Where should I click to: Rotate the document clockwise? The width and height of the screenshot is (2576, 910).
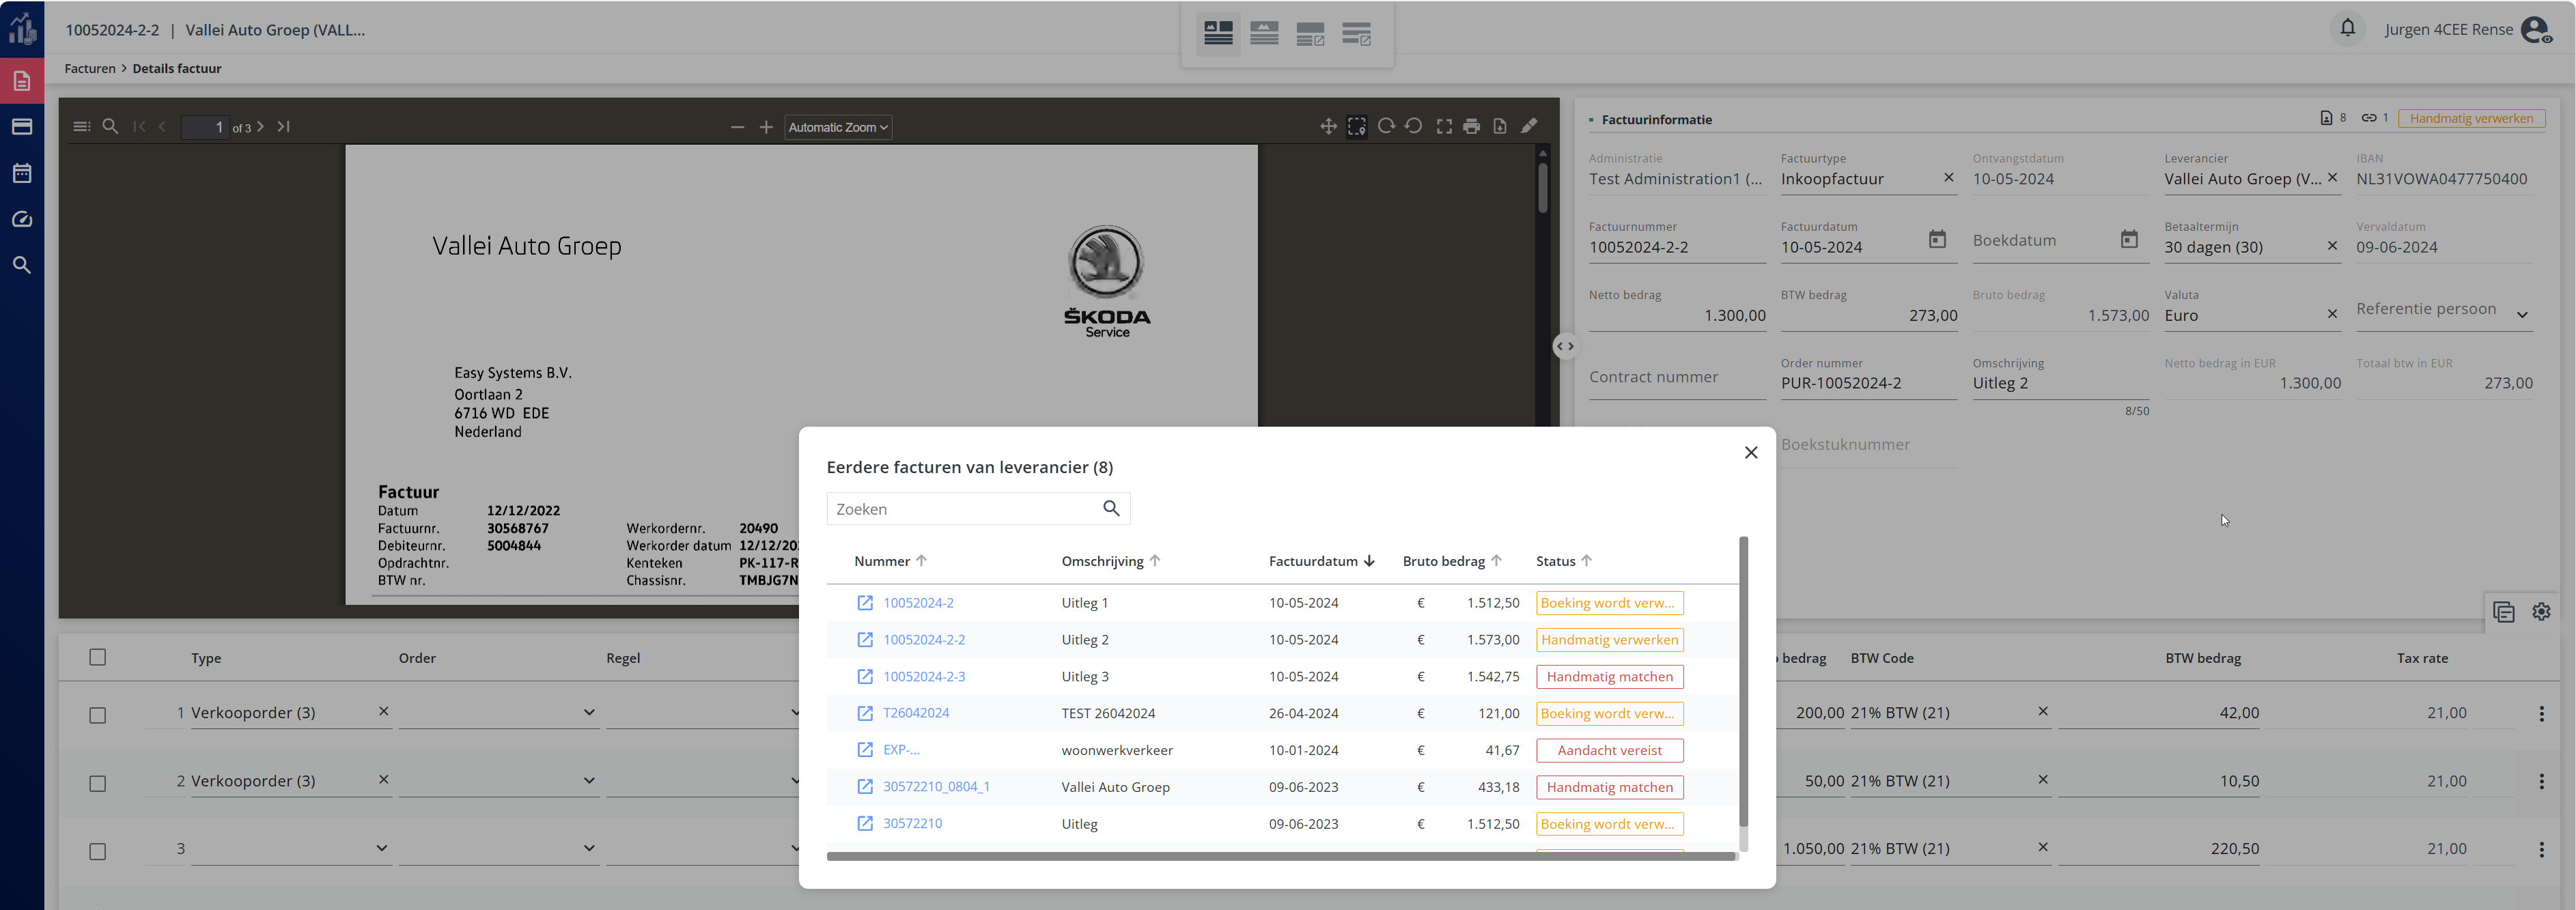[x=1386, y=127]
